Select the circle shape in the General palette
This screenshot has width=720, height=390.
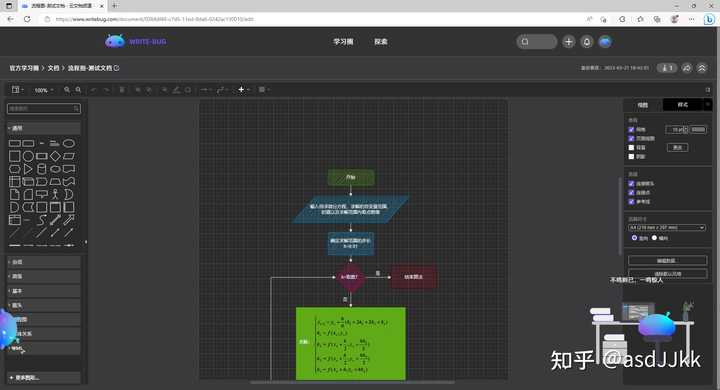click(28, 156)
